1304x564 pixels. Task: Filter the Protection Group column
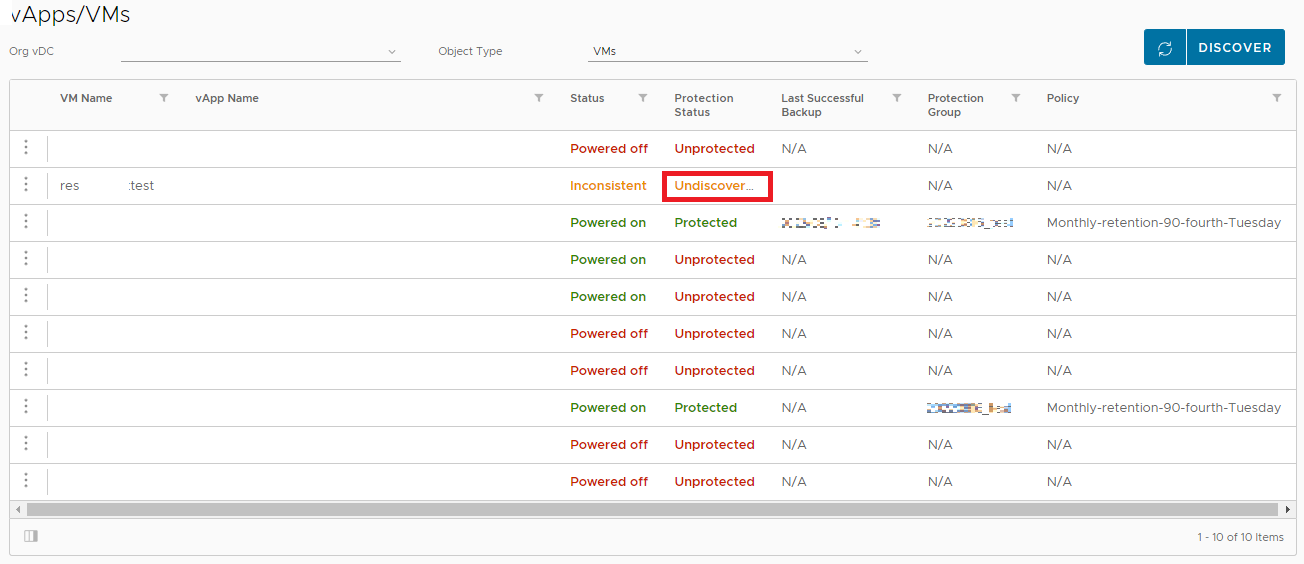click(1016, 98)
